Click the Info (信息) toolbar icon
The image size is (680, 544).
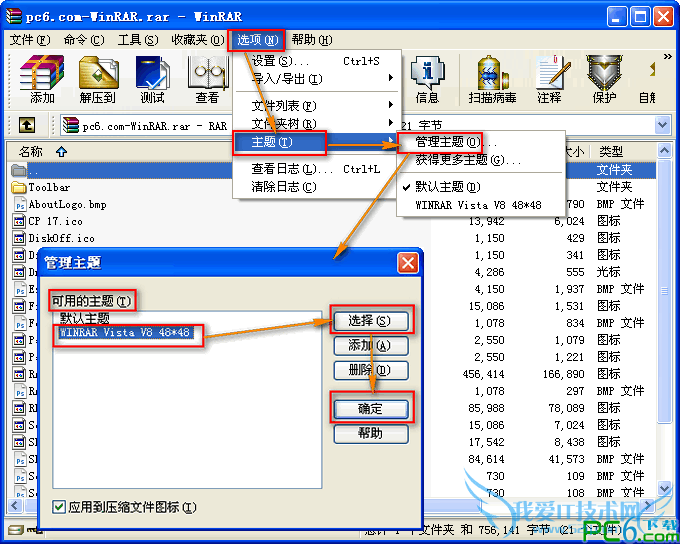click(427, 79)
